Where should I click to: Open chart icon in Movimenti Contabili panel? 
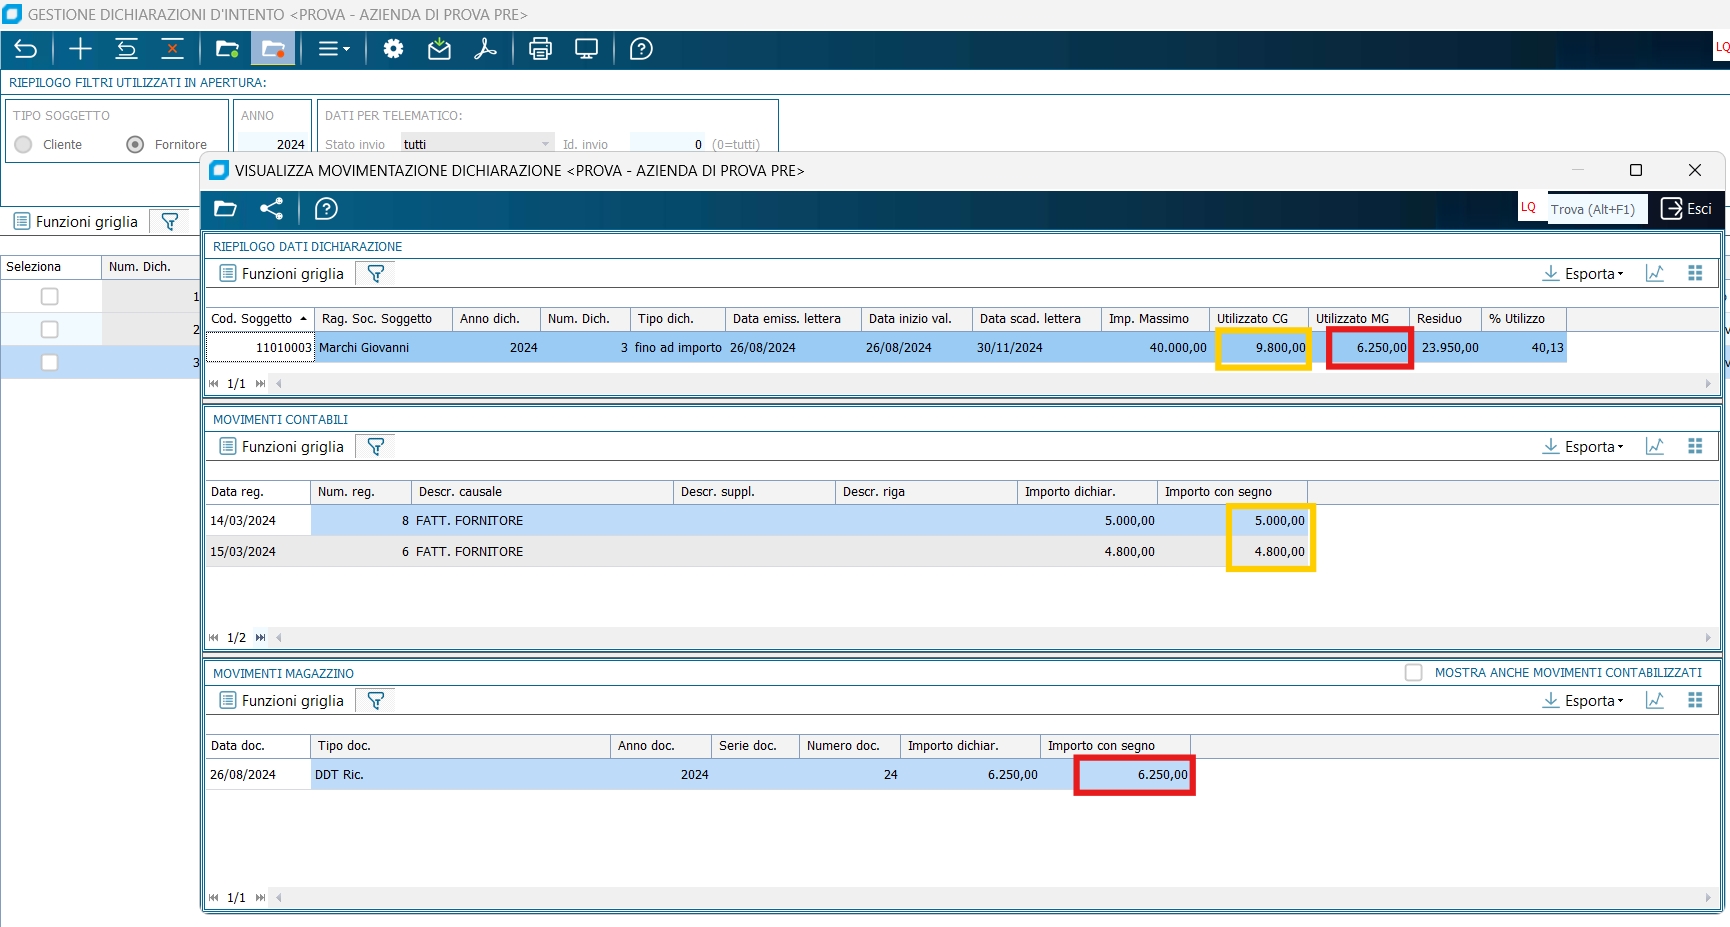[1655, 447]
